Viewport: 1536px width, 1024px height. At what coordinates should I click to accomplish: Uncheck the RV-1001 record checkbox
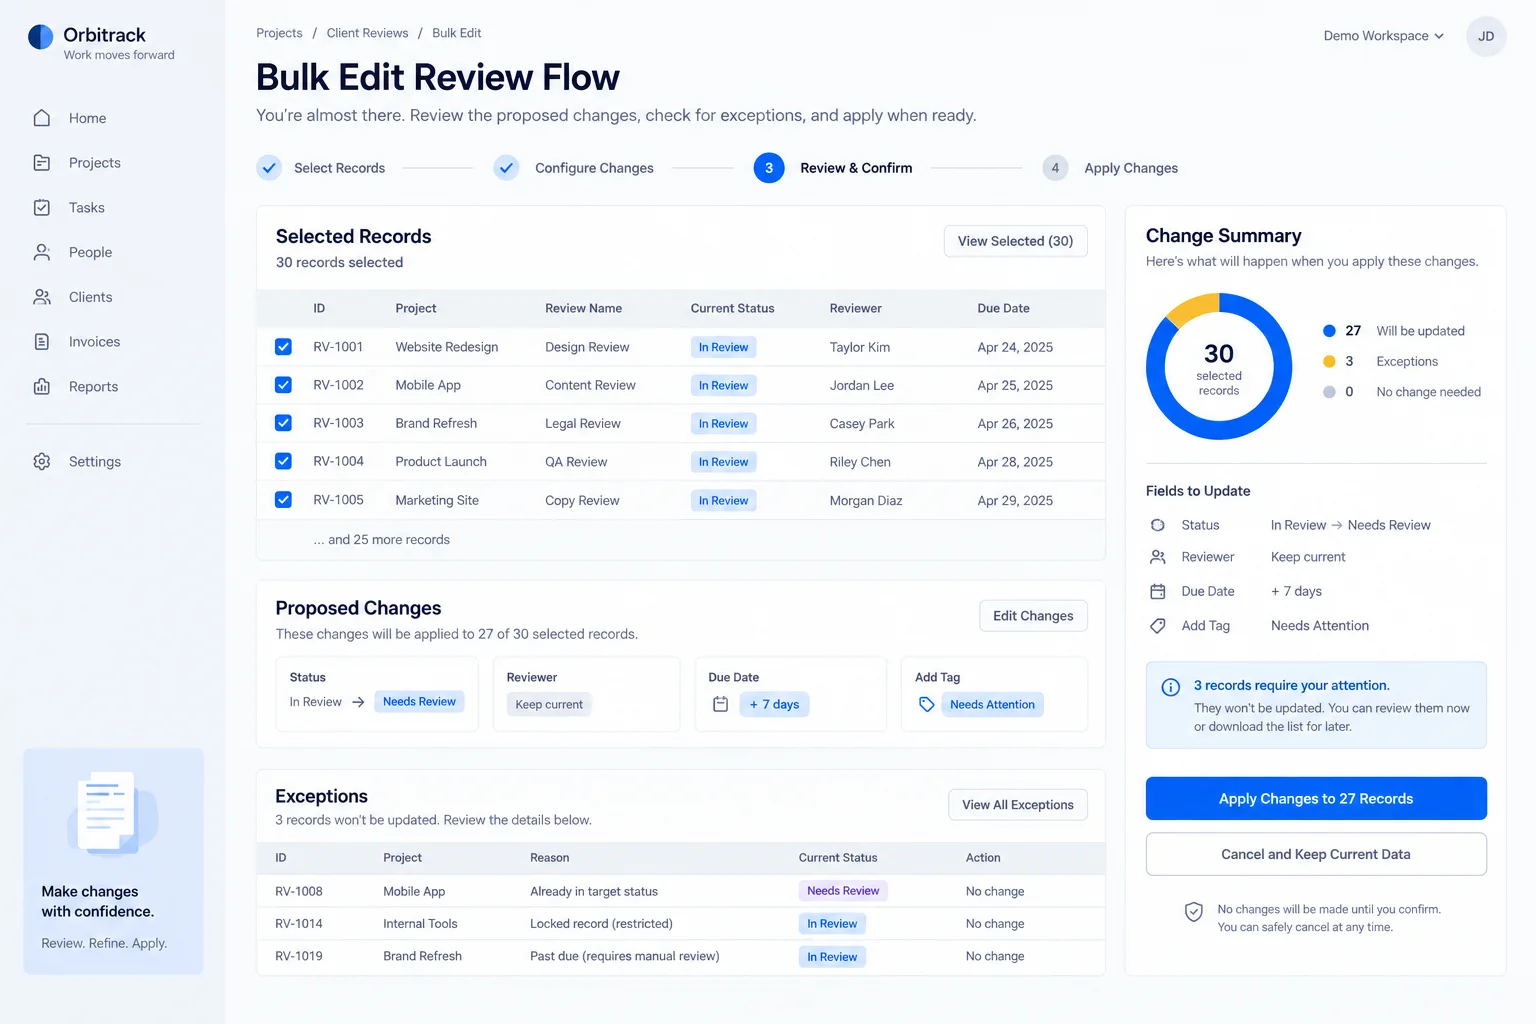tap(284, 347)
